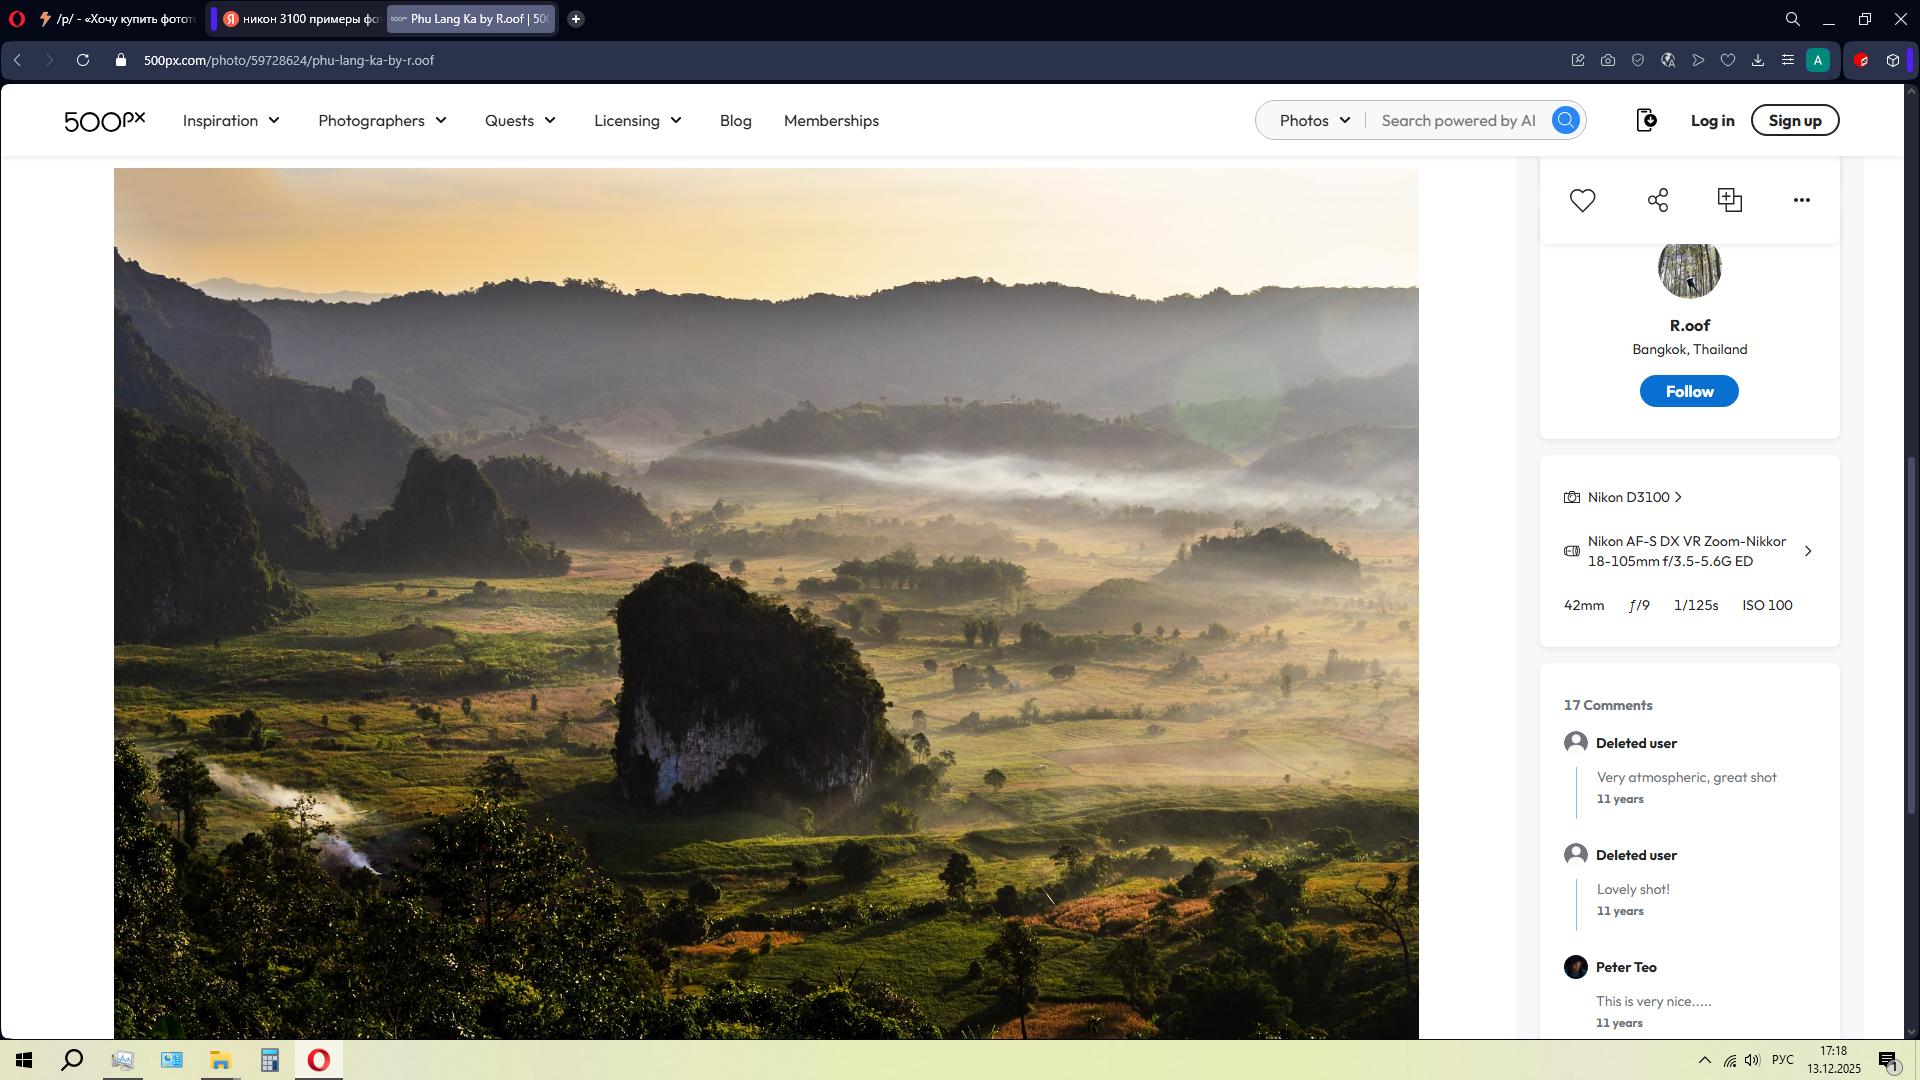
Task: Open the Nikon lens details chevron
Action: click(x=1807, y=551)
